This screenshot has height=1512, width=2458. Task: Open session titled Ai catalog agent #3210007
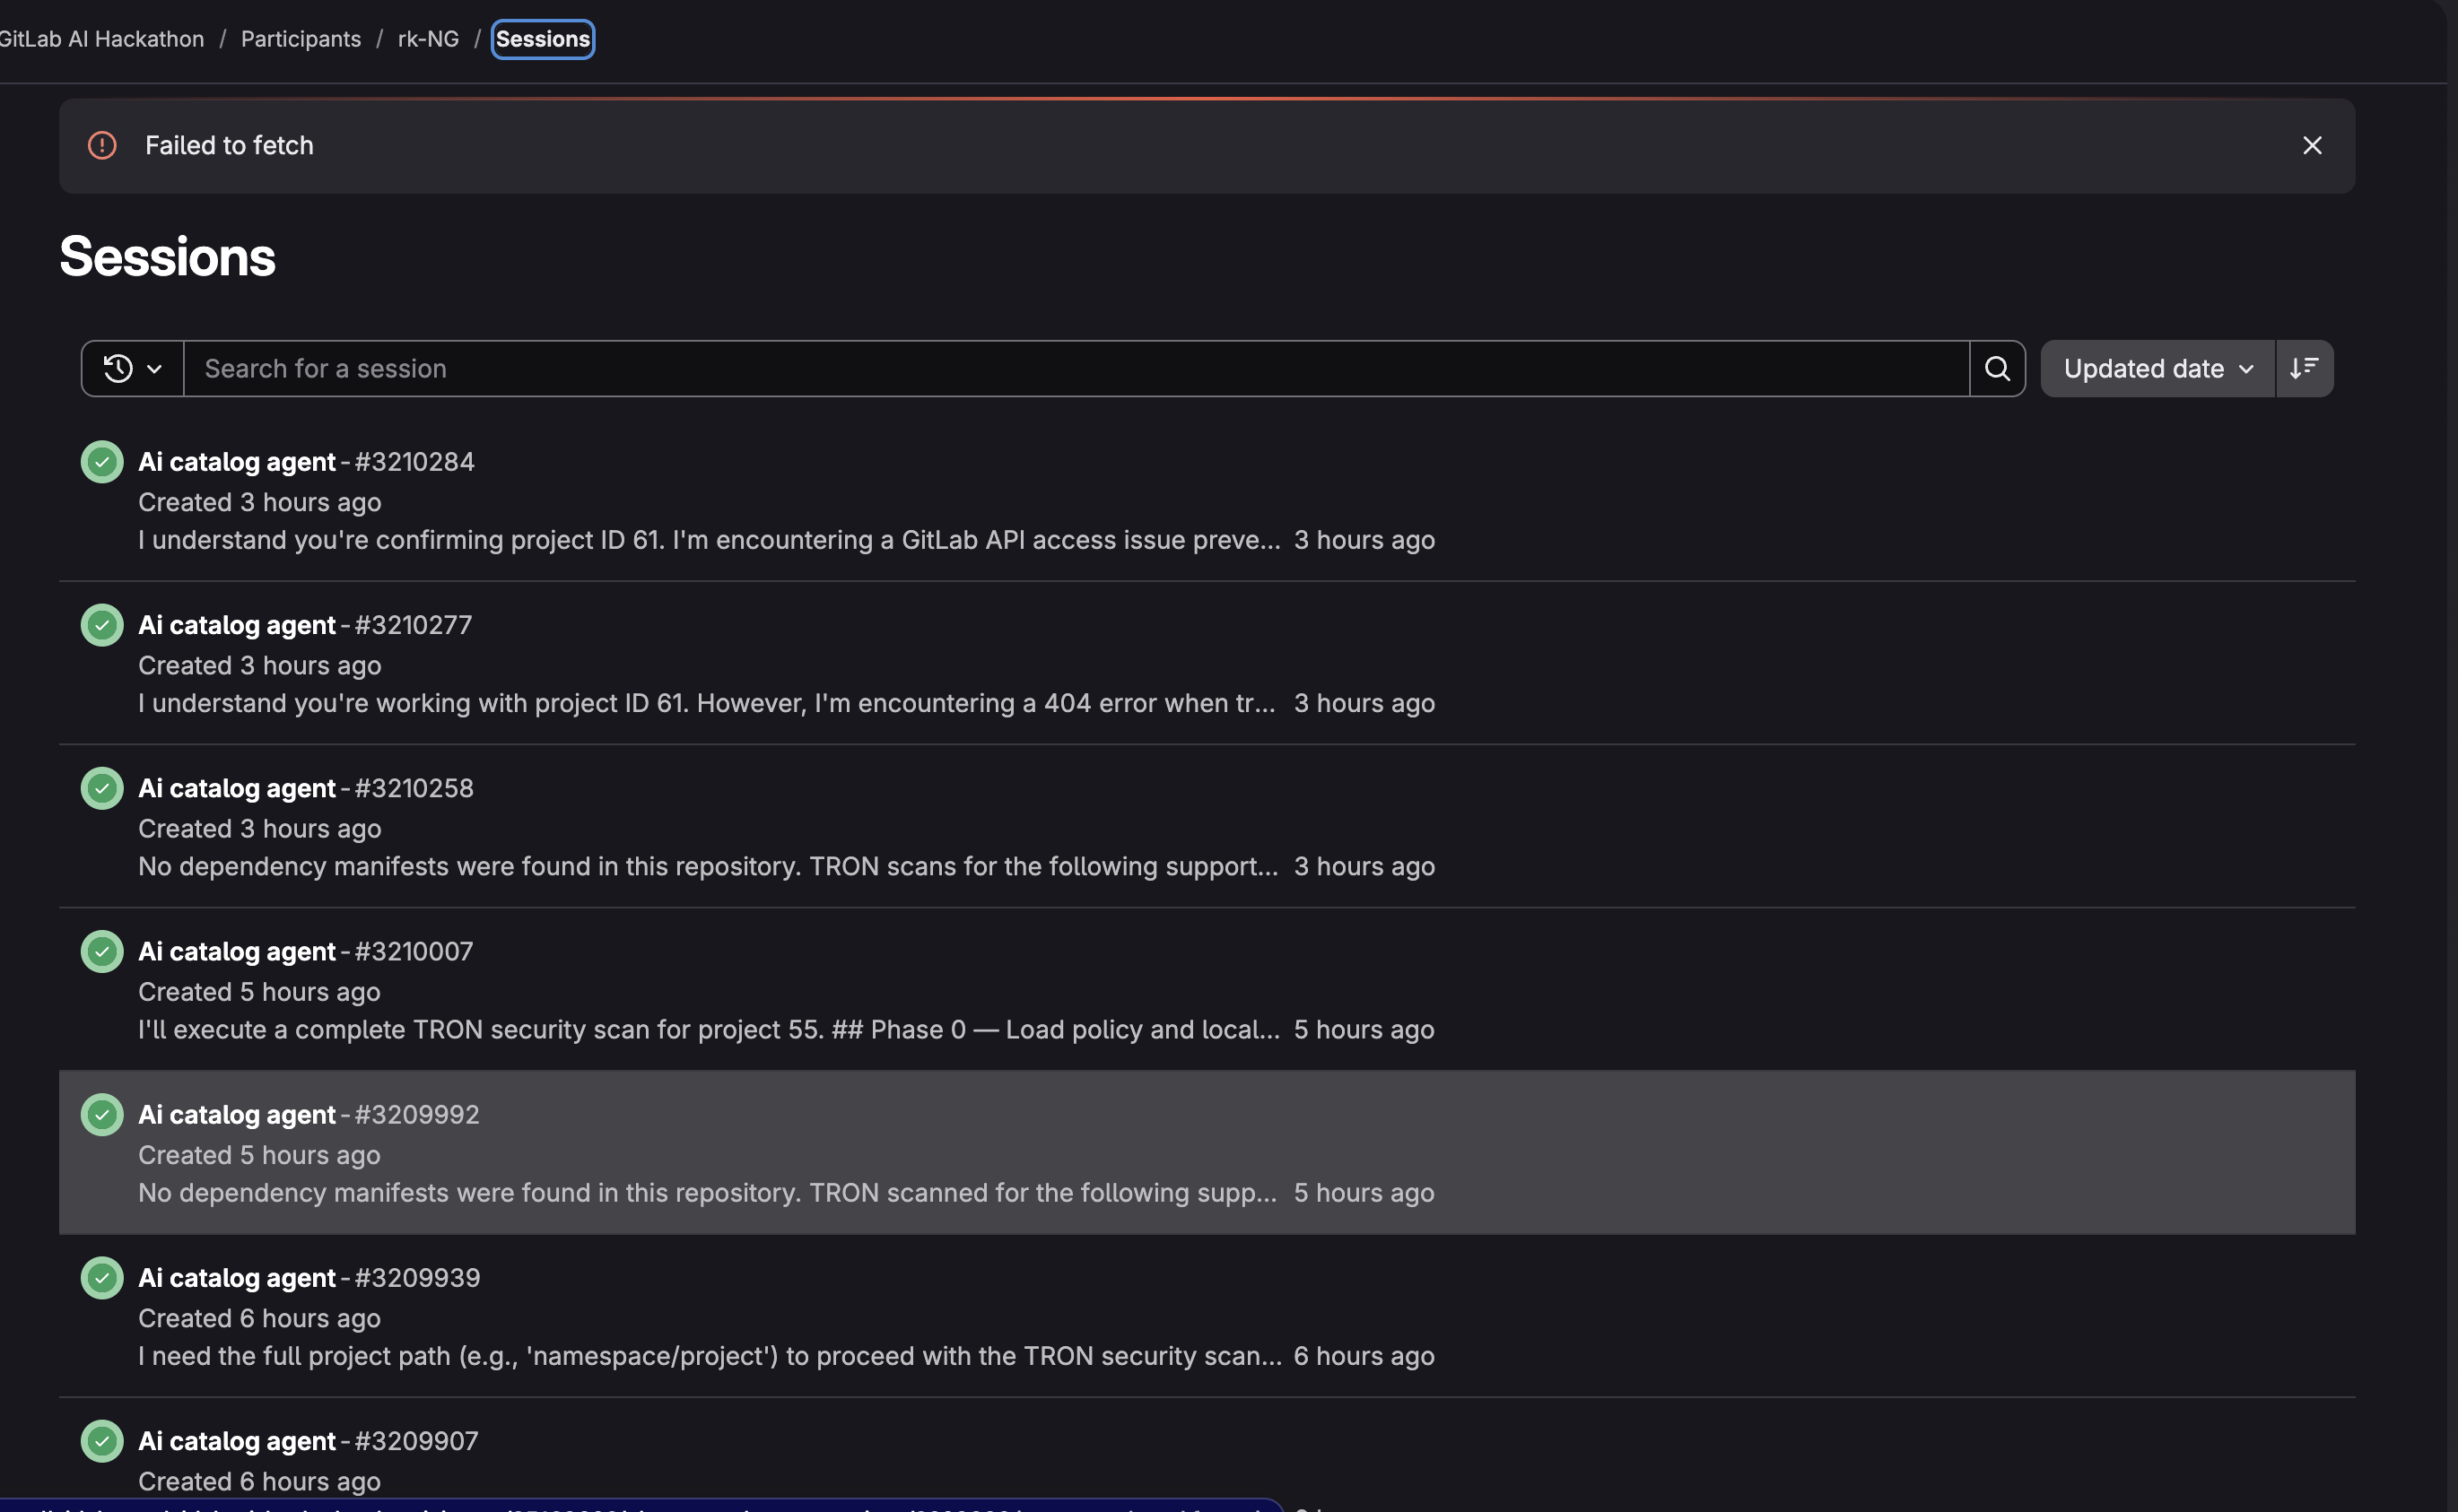[x=237, y=951]
